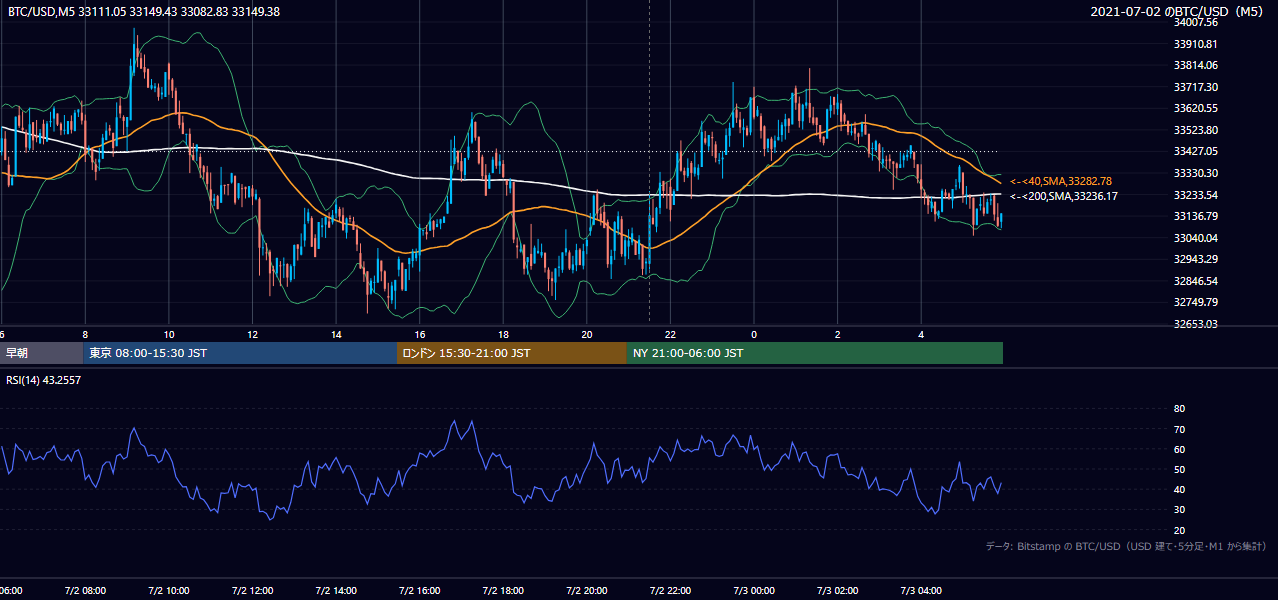Click the RSI(14) 43.2557 indicator label
This screenshot has width=1278, height=600.
tap(43, 380)
